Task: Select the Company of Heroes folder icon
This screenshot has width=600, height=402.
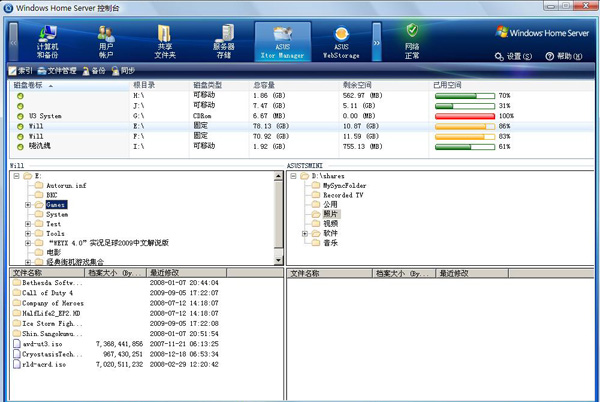Action: click(16, 303)
